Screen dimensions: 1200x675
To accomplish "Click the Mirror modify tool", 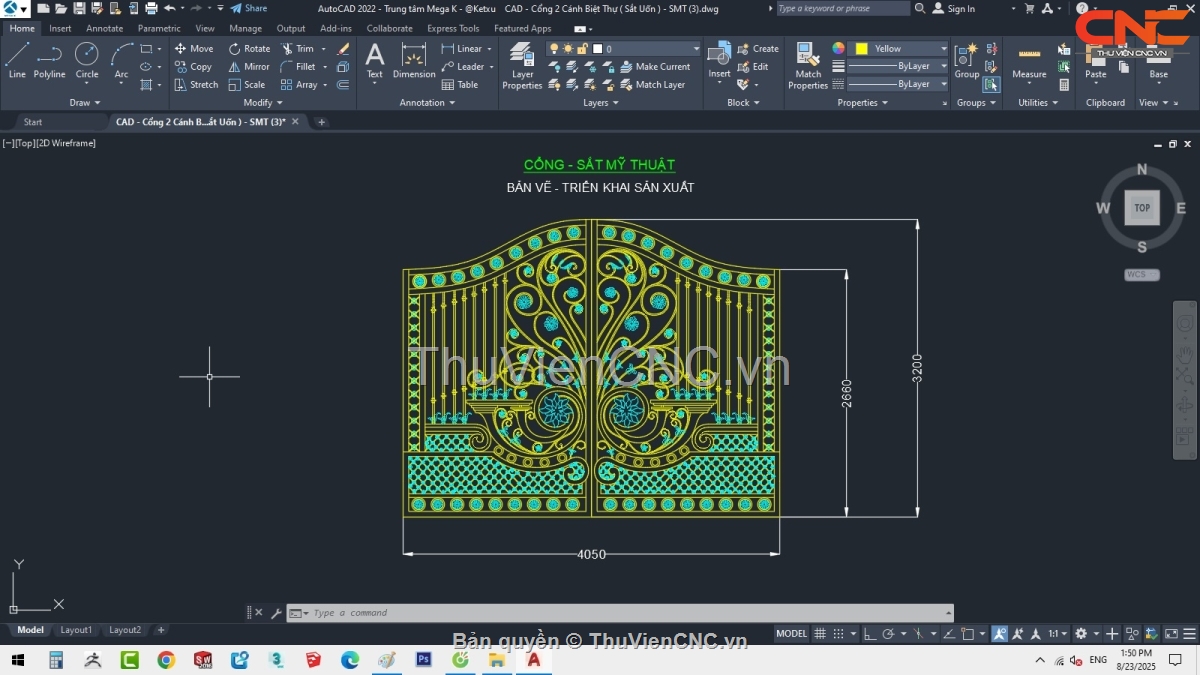I will click(x=248, y=67).
